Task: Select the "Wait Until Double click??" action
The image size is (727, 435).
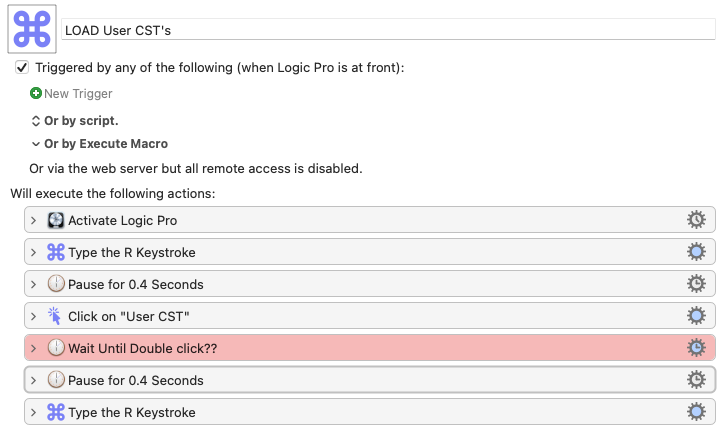Action: 350,348
